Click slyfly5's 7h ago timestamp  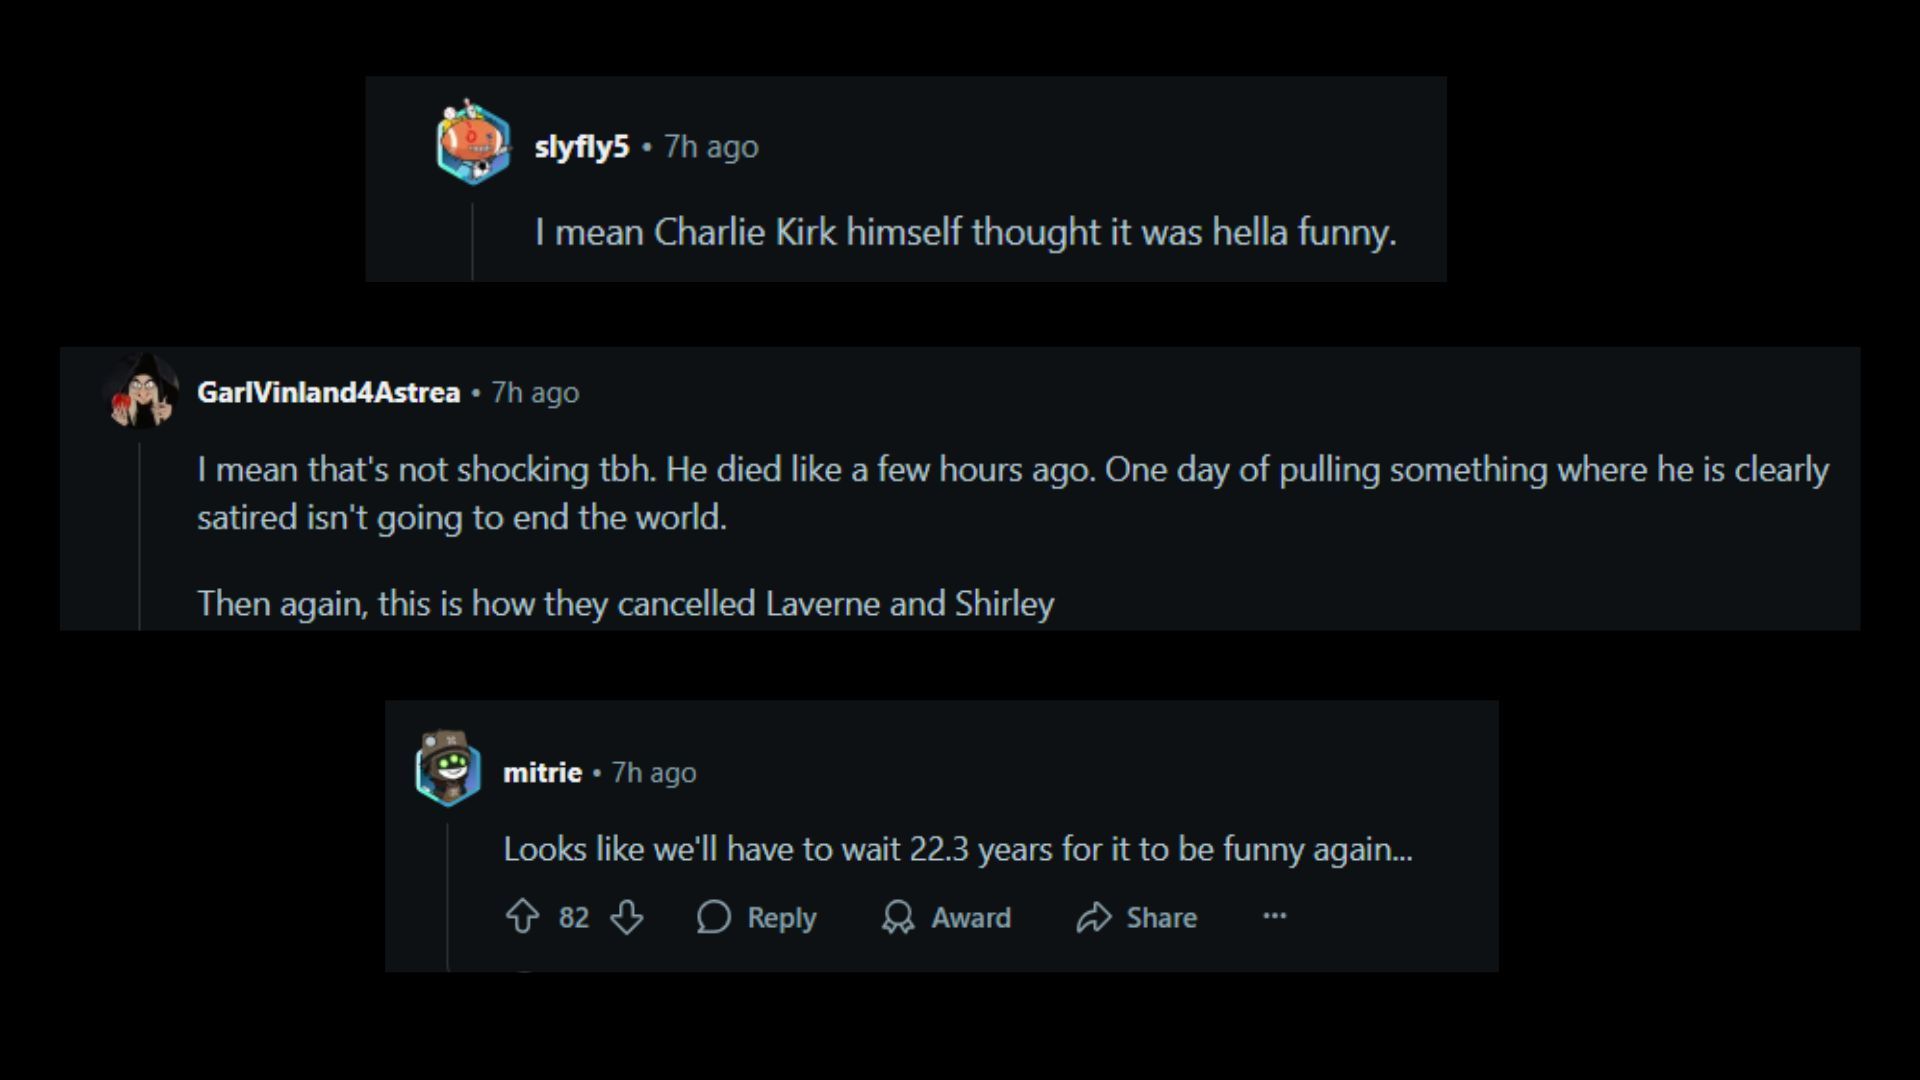point(711,147)
